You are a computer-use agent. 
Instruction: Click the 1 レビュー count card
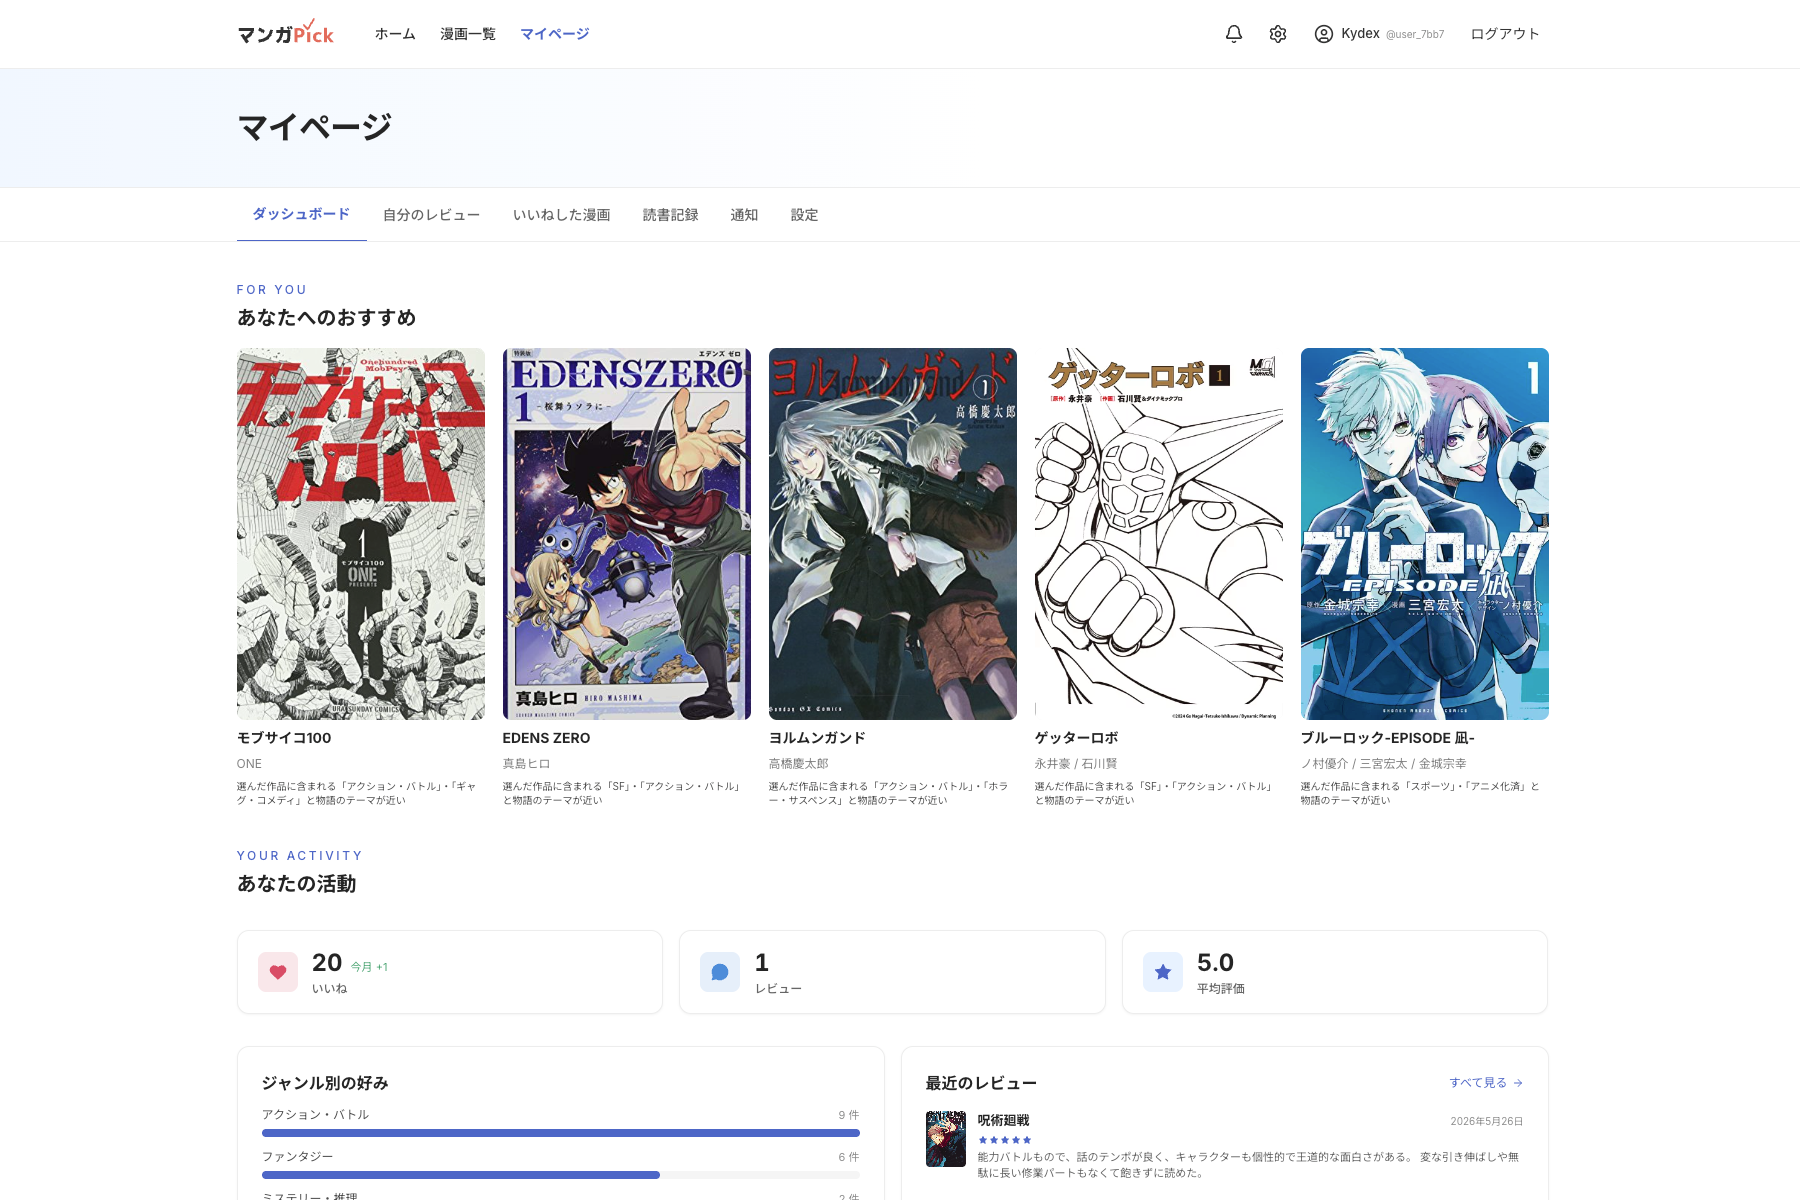point(892,972)
